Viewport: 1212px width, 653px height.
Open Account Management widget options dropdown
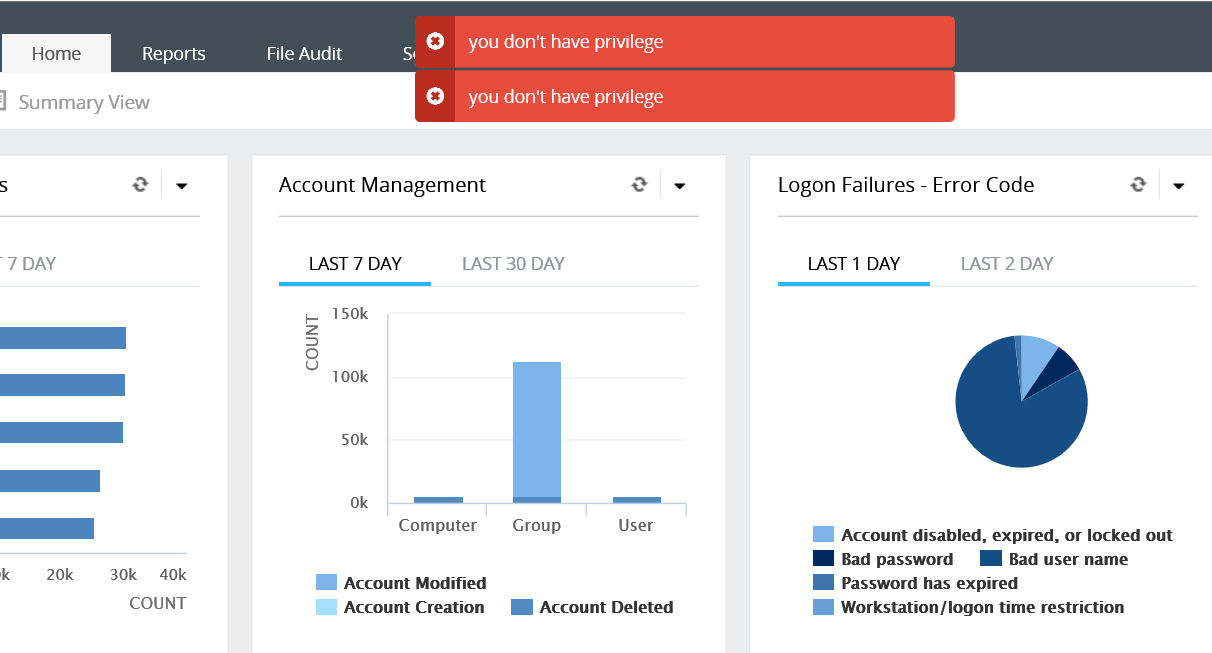(x=680, y=185)
